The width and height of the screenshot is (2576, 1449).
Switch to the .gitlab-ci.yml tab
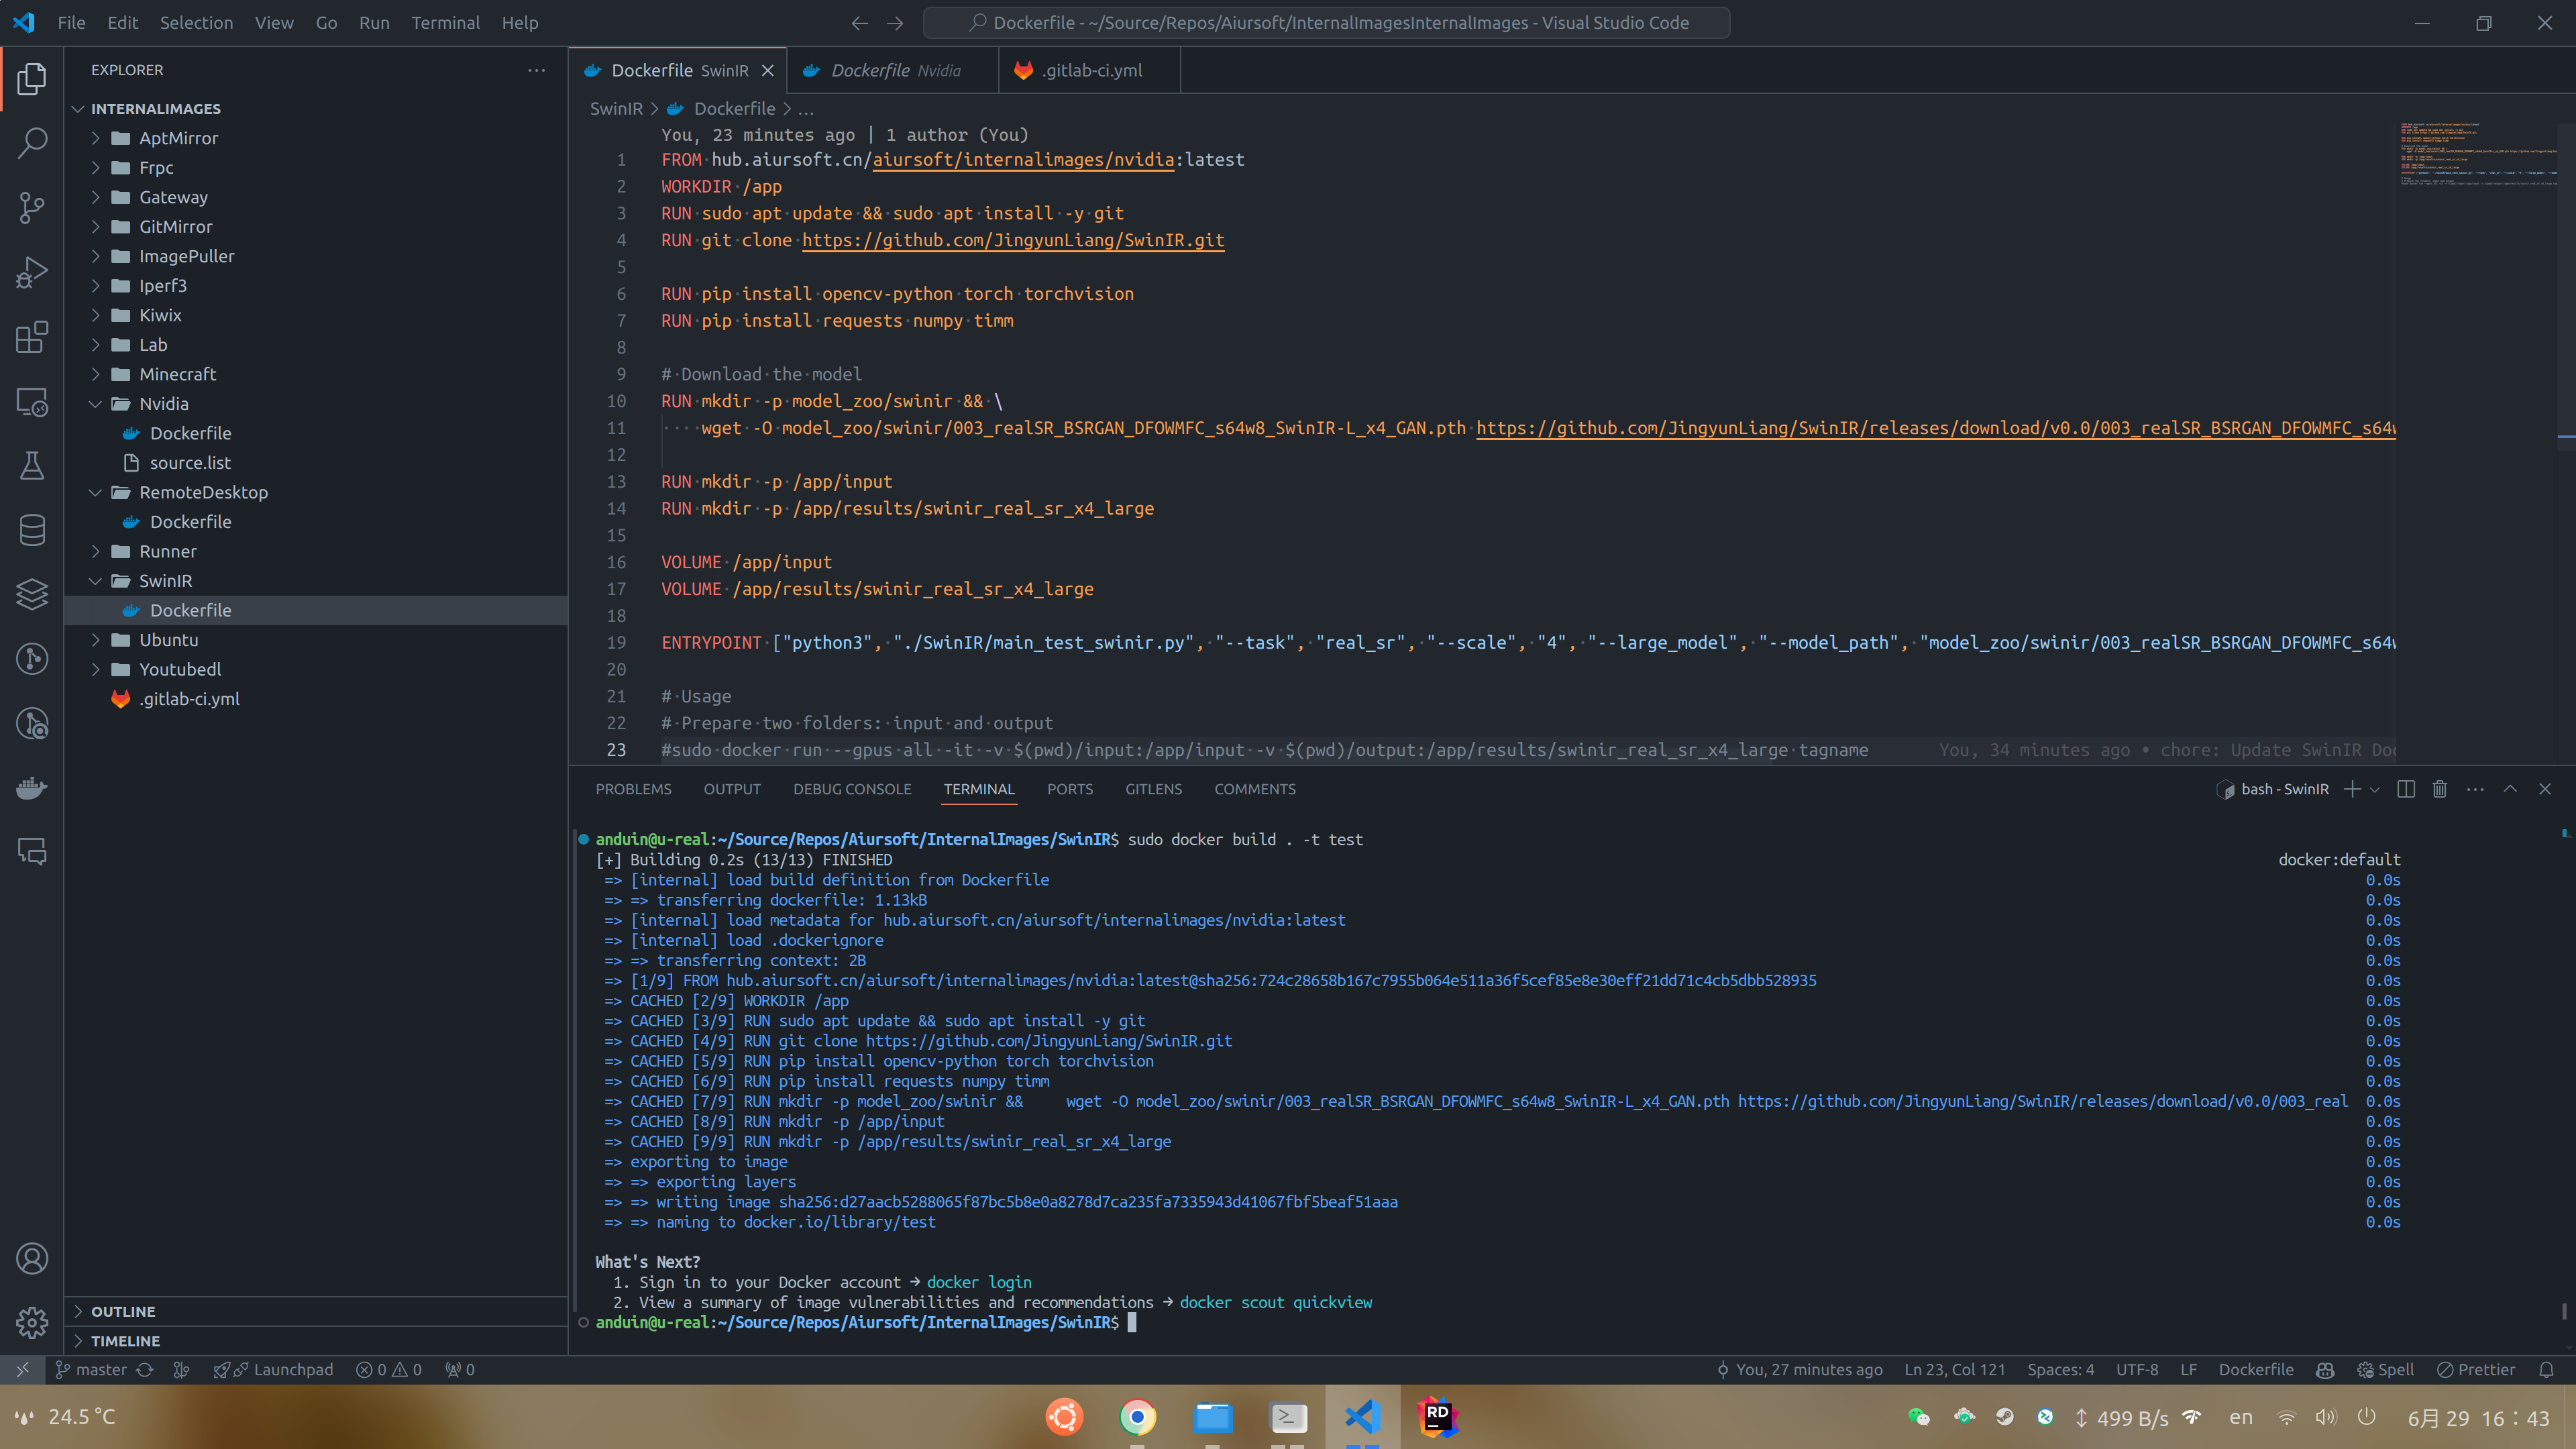click(1091, 70)
